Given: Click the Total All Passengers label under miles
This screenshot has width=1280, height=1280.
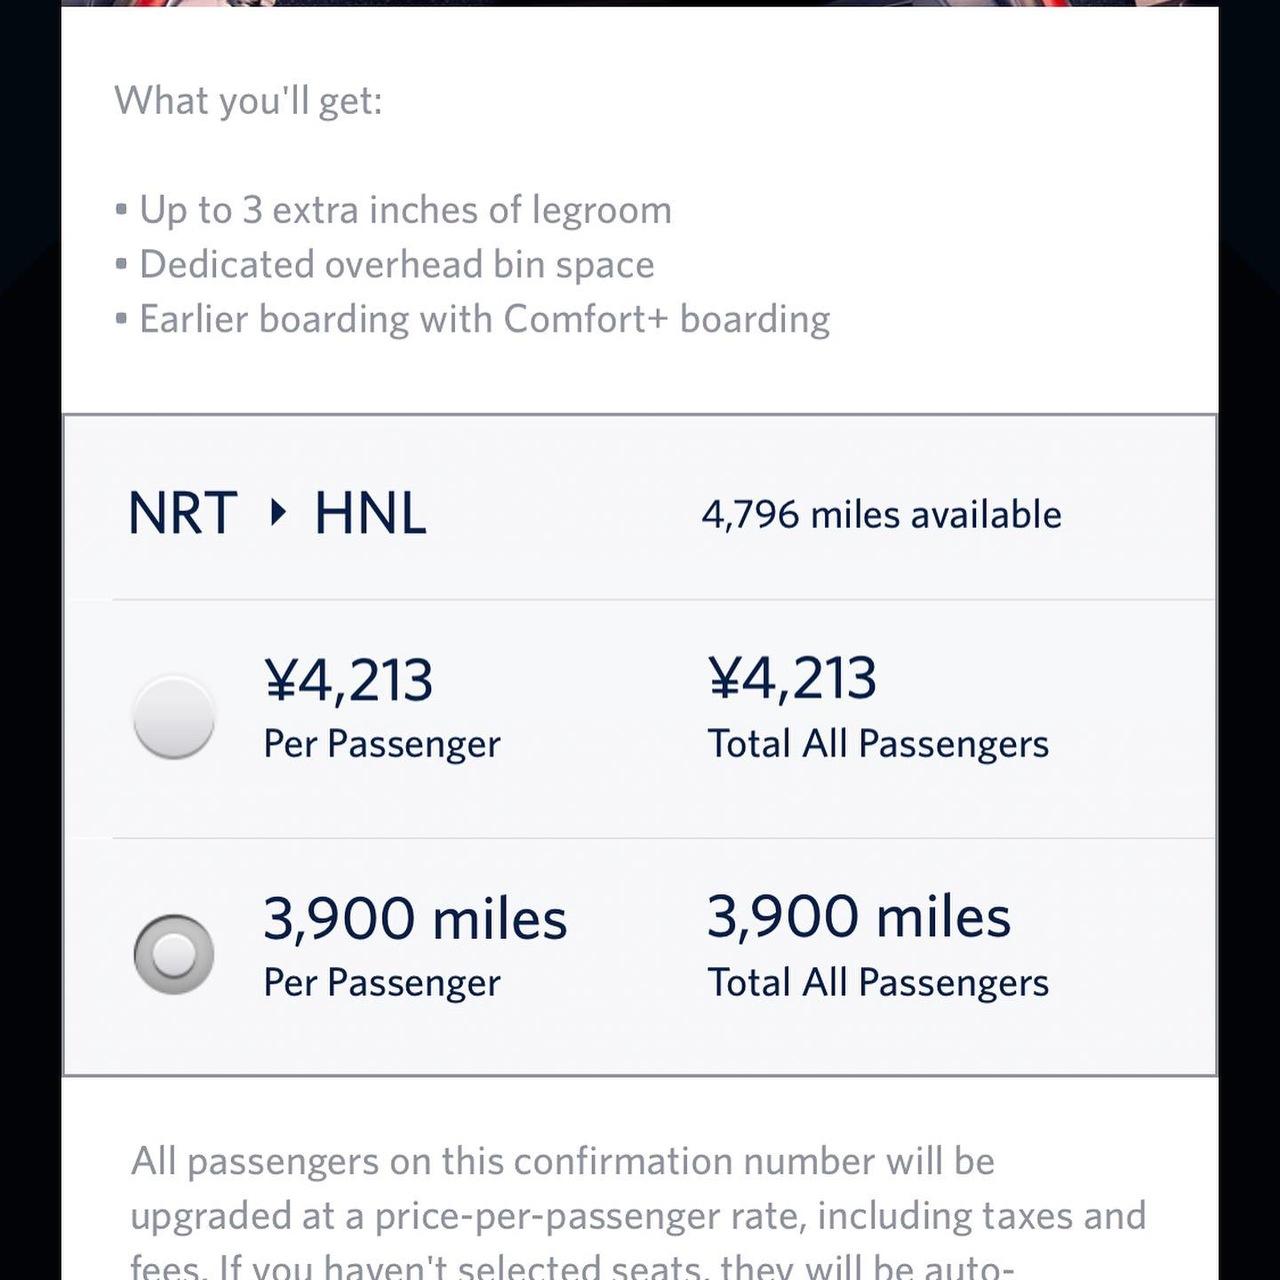Looking at the screenshot, I should [x=877, y=983].
